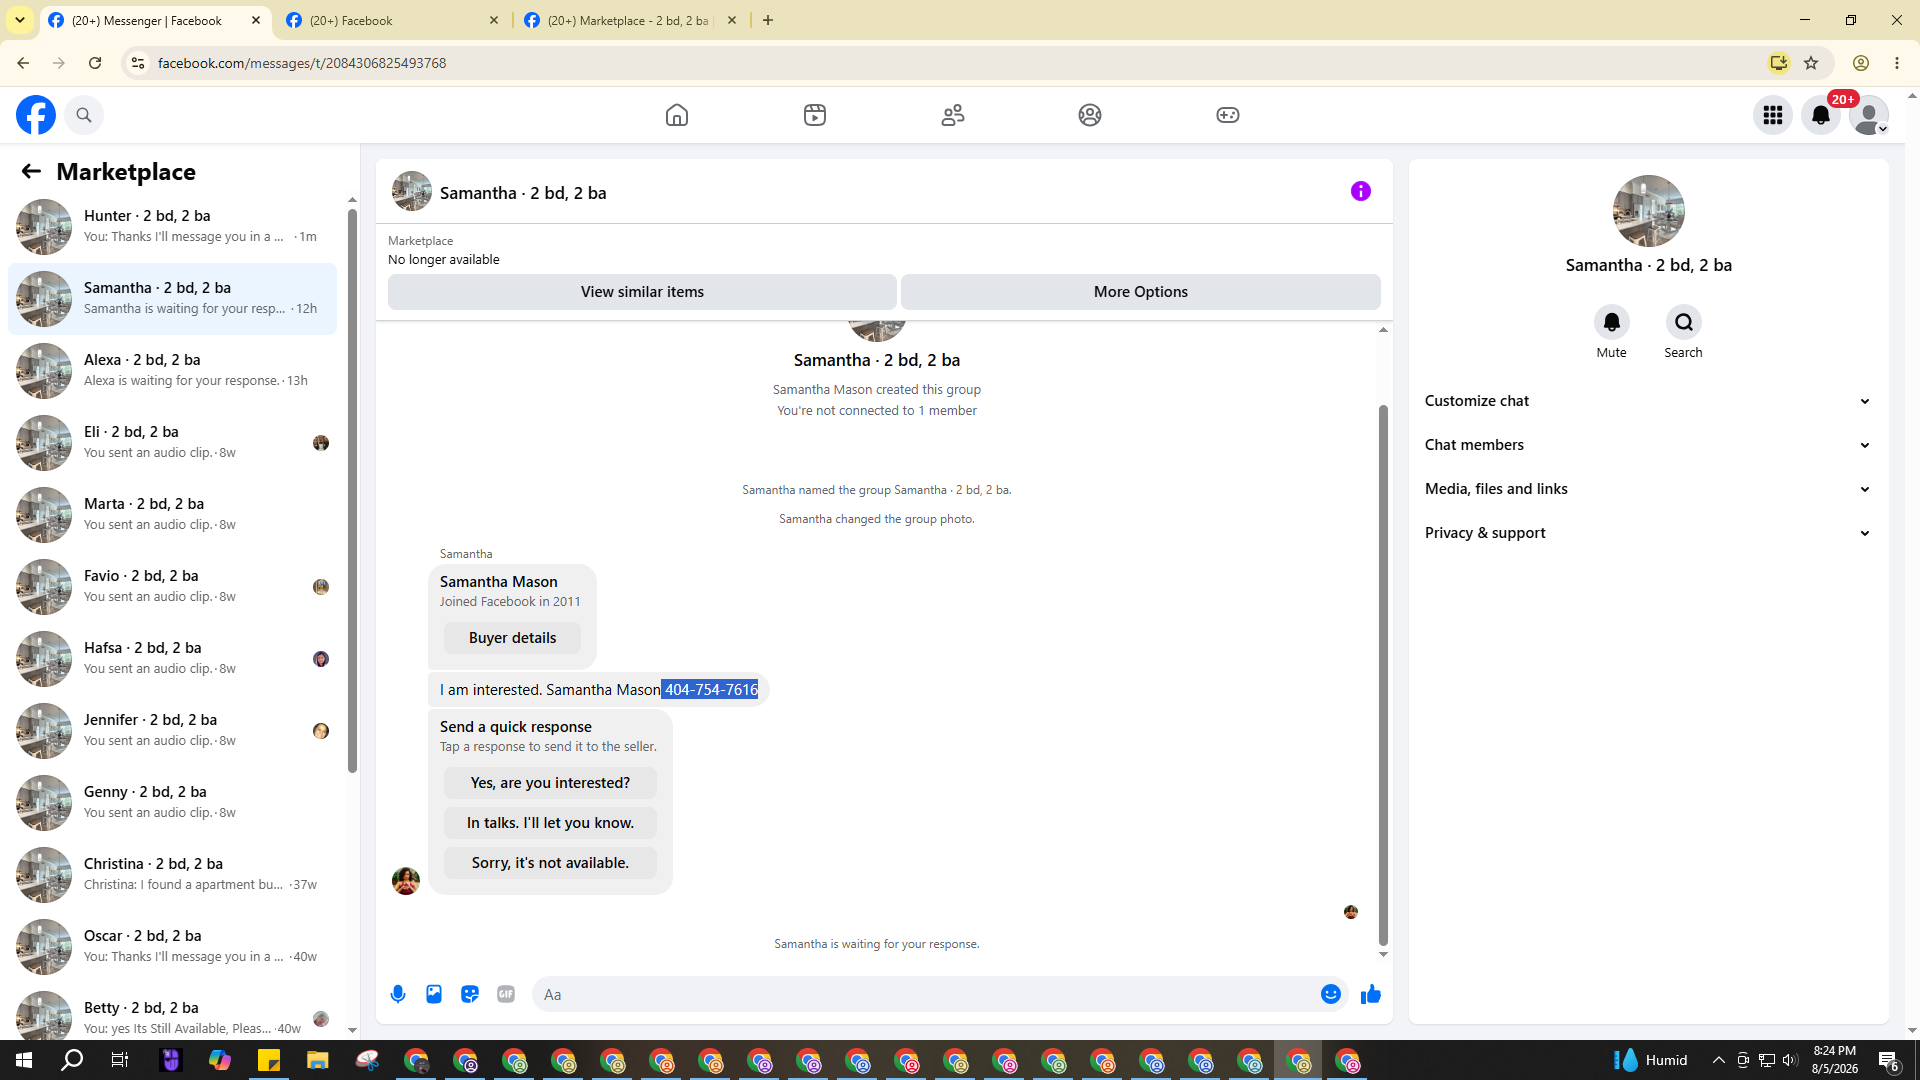Expand the Chat members section
The width and height of the screenshot is (1920, 1080).
(x=1648, y=445)
